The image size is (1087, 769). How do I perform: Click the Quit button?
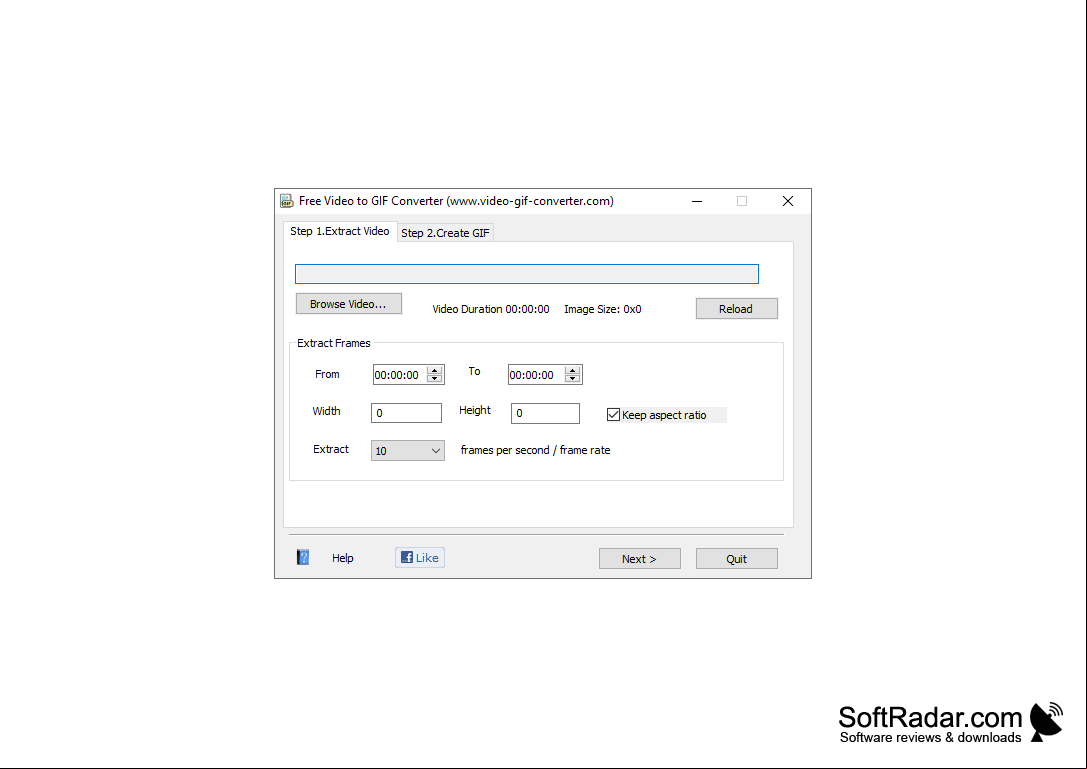736,559
